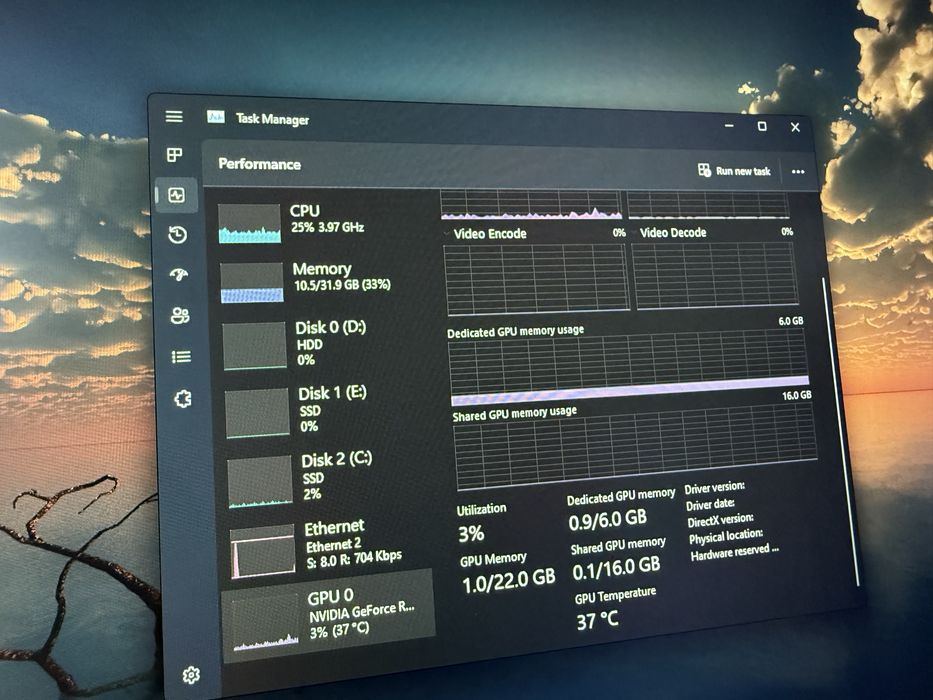Click the Dedicated GPU memory usage graph
The image size is (933, 700).
[x=629, y=368]
